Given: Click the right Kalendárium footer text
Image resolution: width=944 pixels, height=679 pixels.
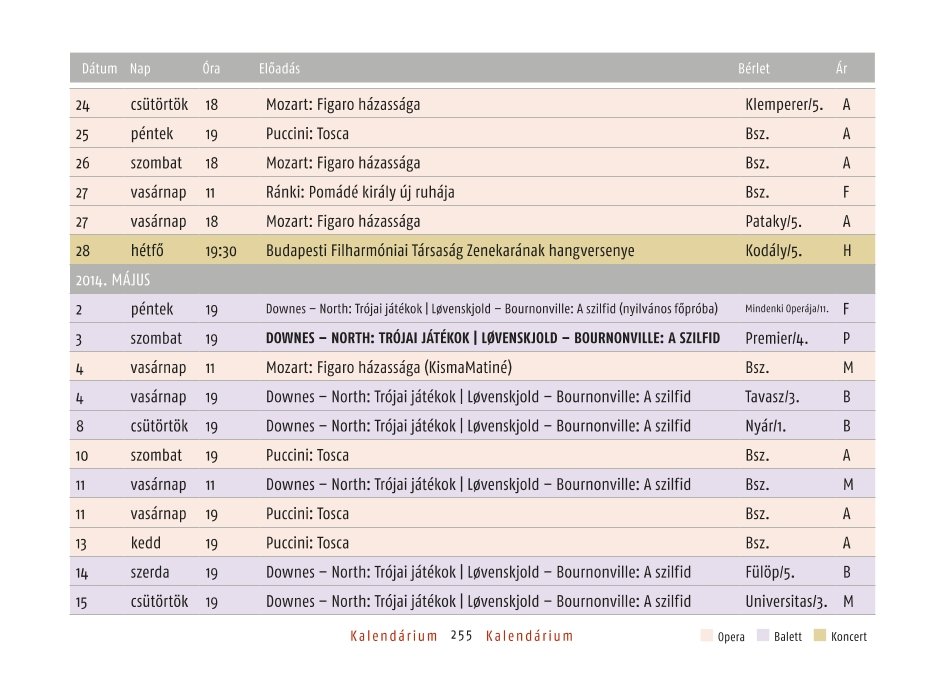Looking at the screenshot, I should pos(530,636).
